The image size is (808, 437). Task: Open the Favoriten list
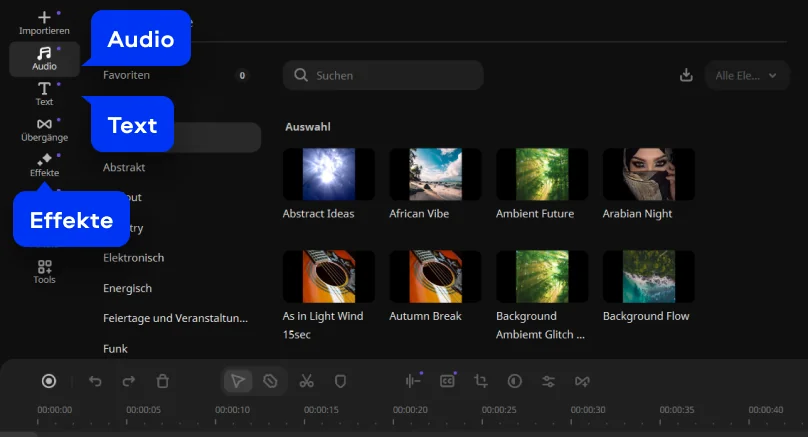(x=127, y=75)
